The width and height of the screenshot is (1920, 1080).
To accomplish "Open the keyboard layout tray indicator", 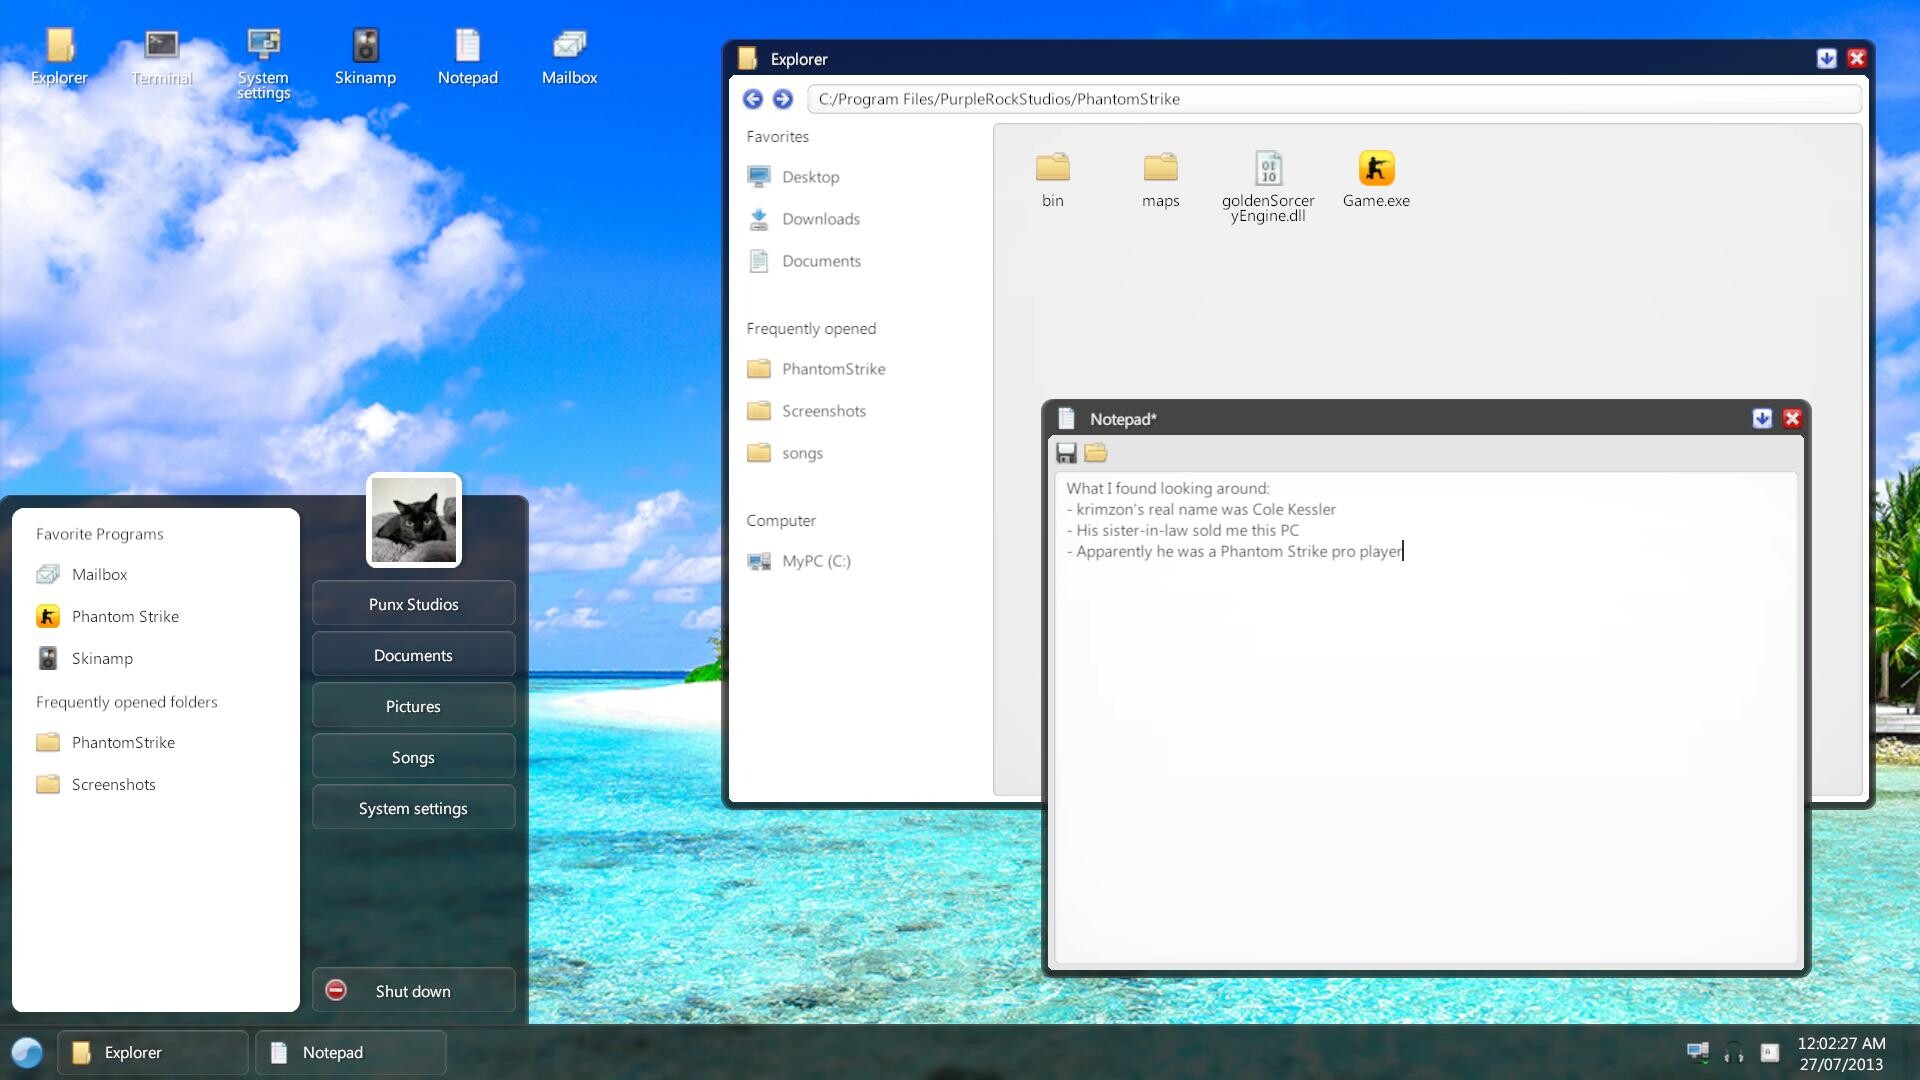I will 1768,1052.
